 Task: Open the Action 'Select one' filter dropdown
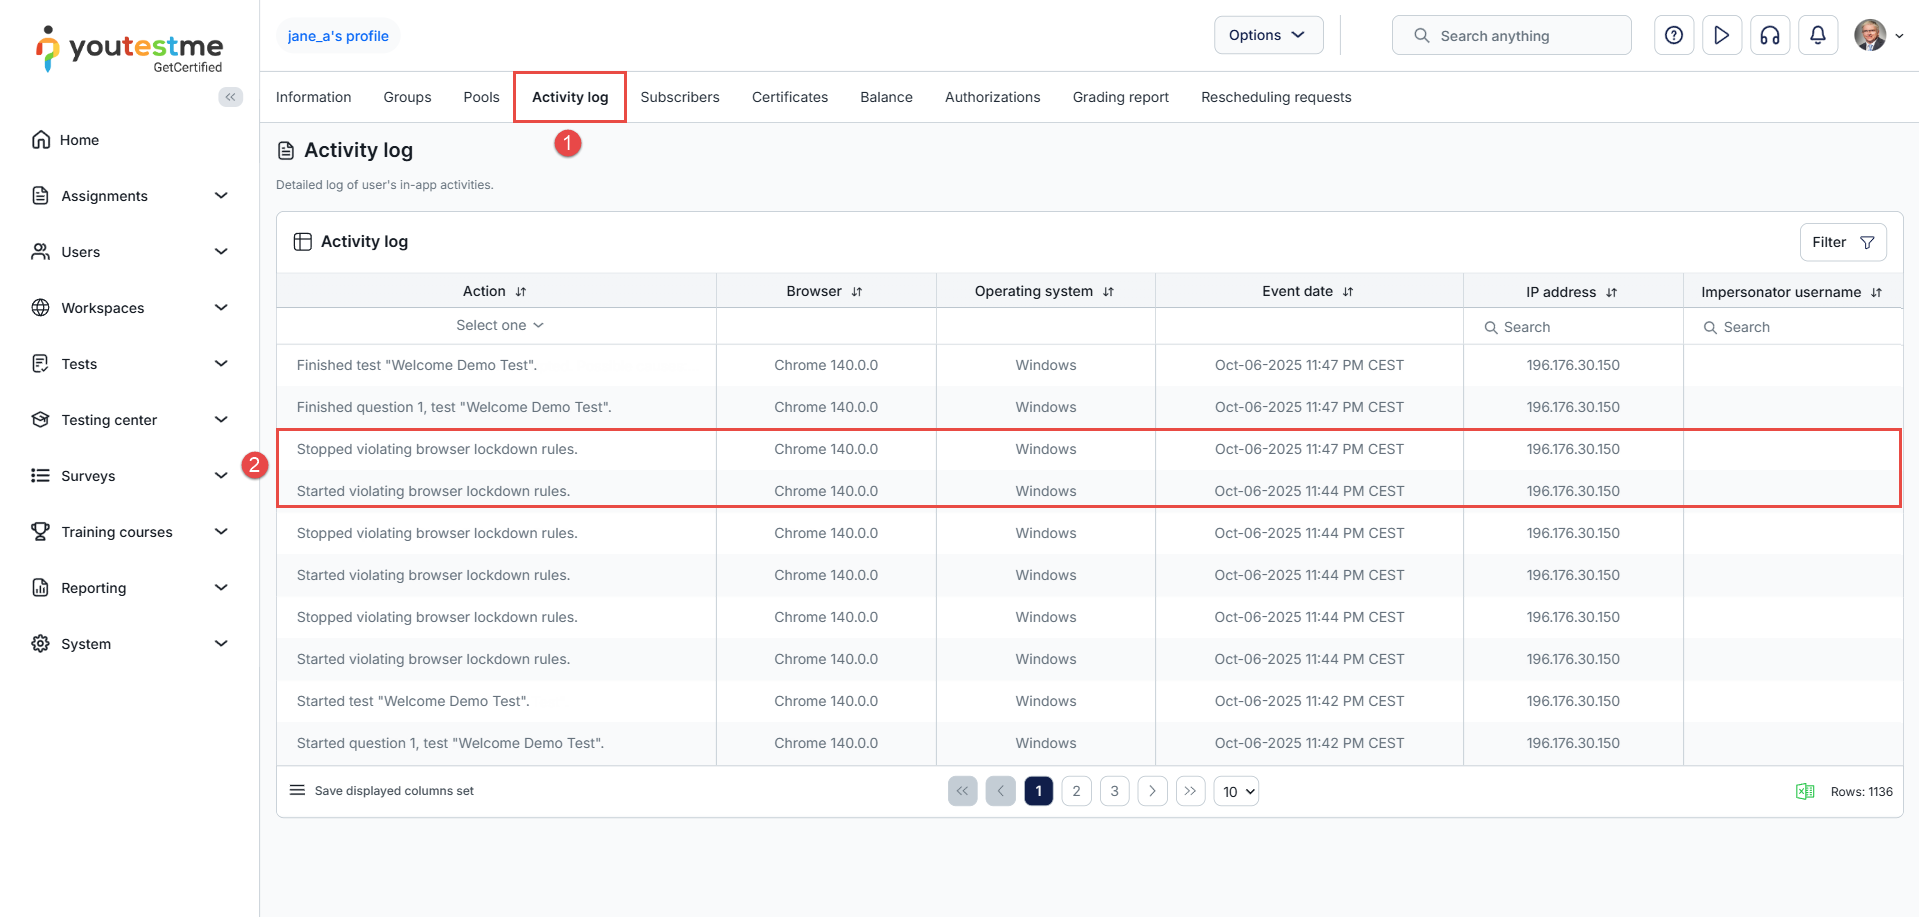click(499, 326)
